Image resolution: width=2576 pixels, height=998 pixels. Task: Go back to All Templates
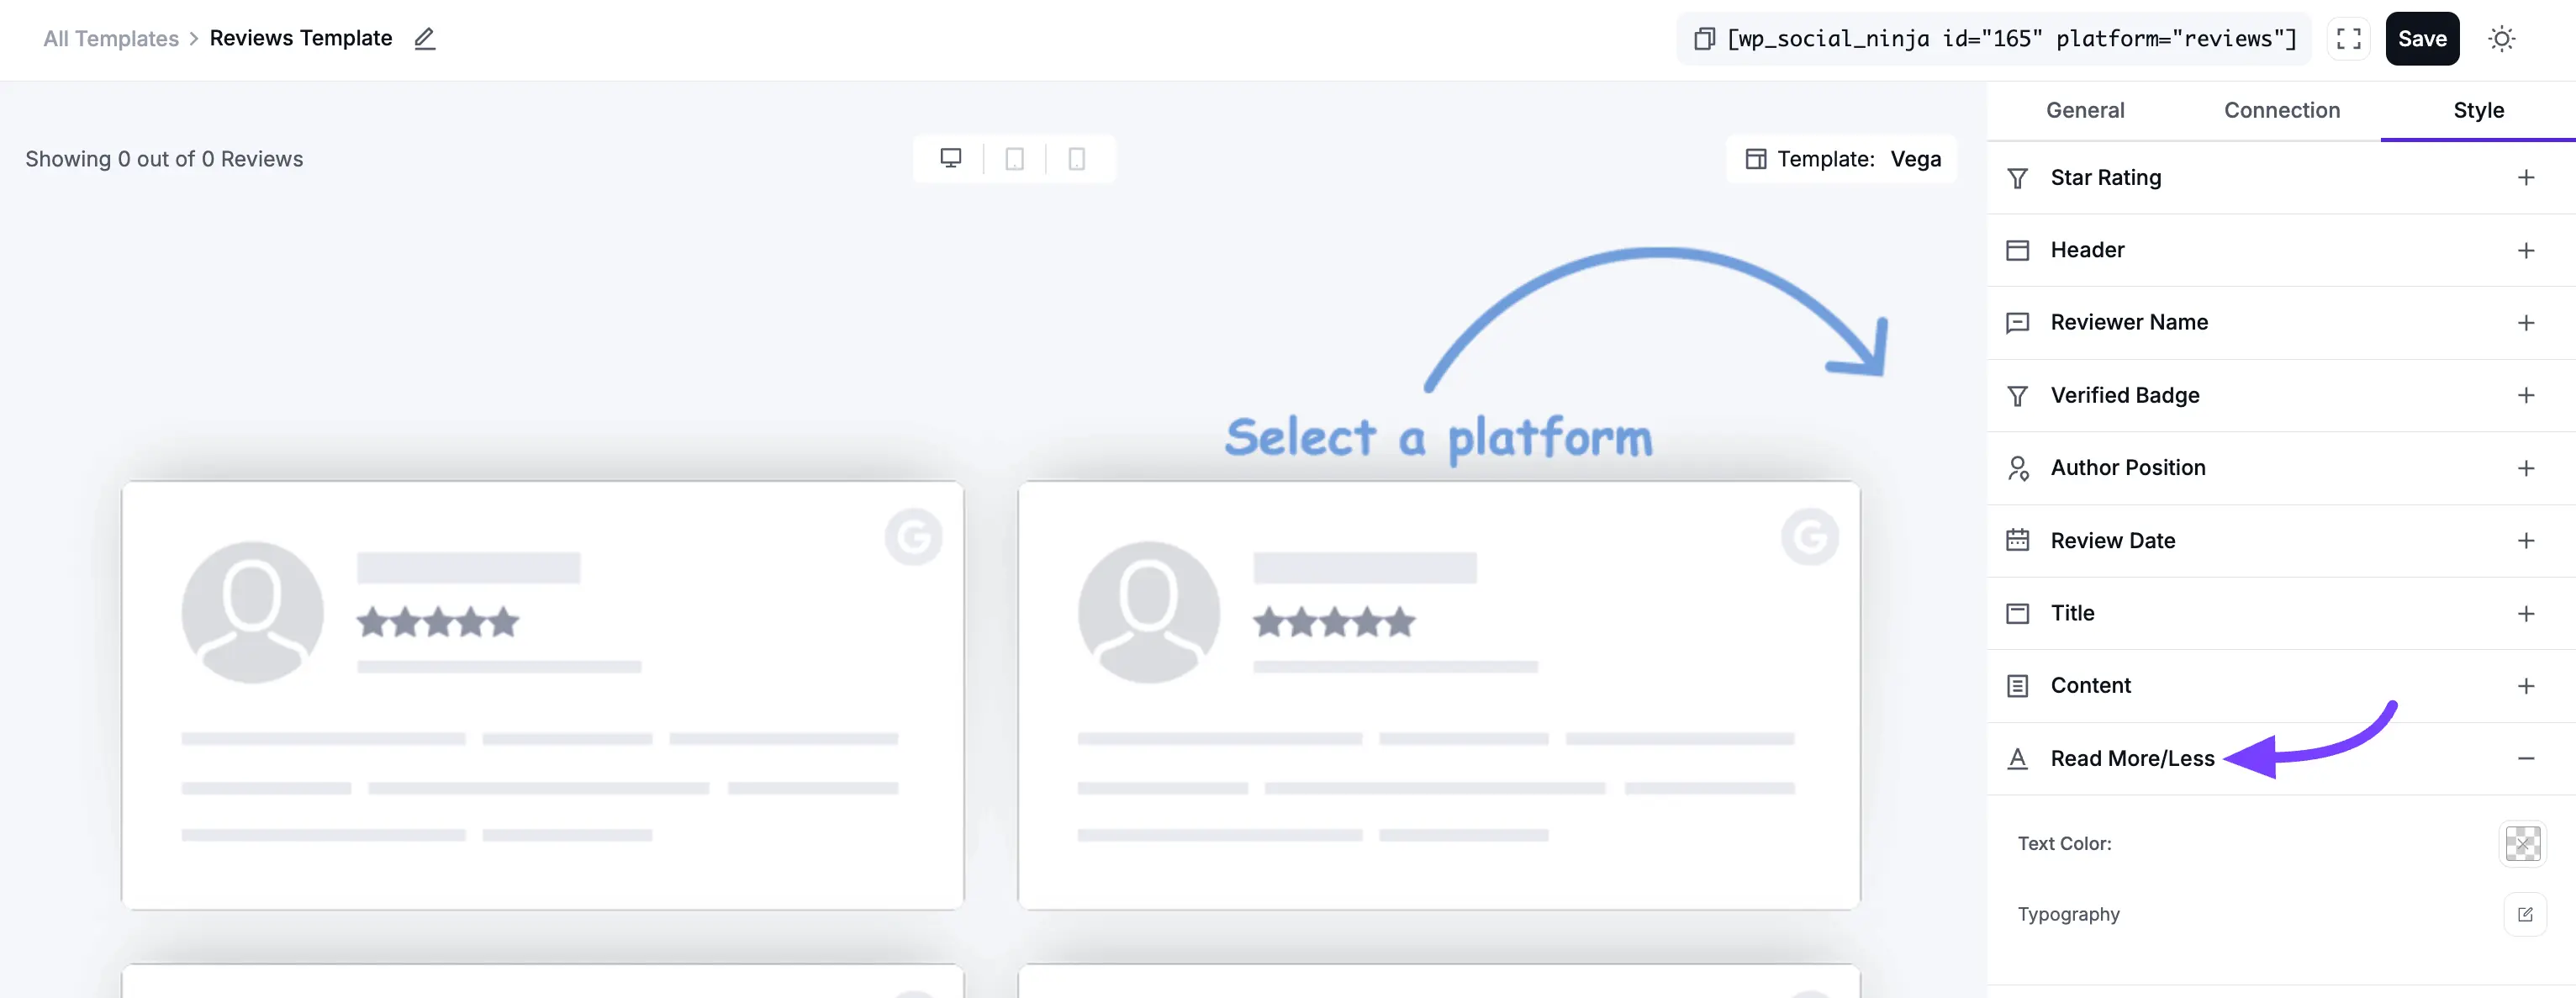(x=110, y=38)
